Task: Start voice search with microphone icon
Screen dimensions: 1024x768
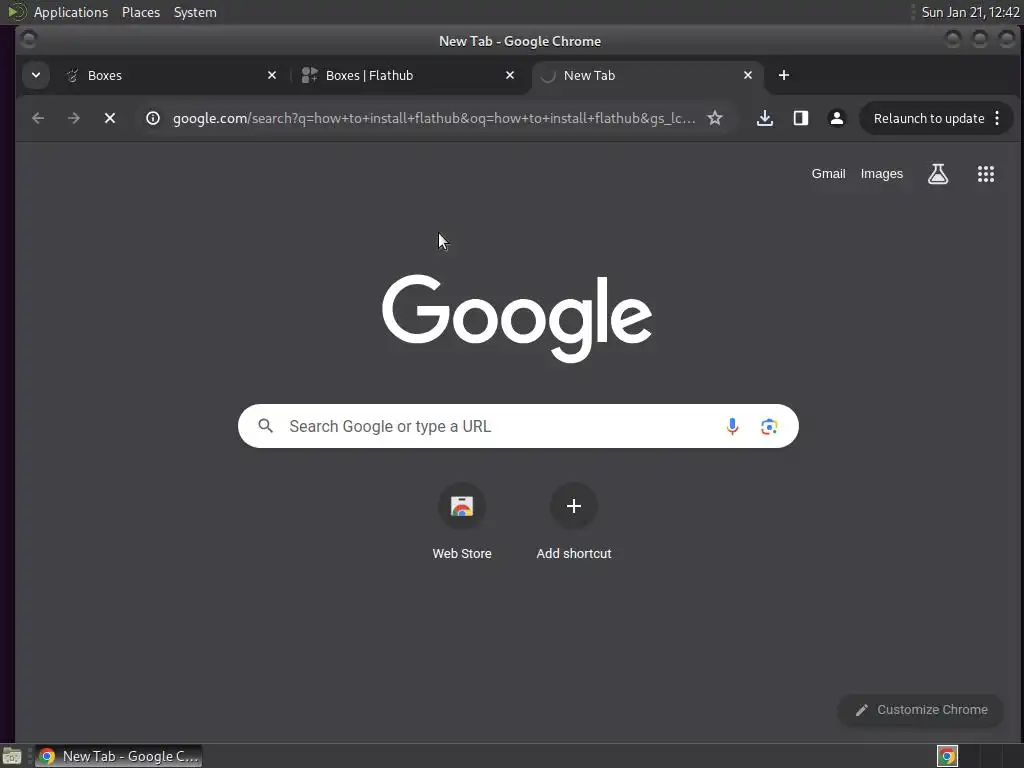Action: point(732,426)
